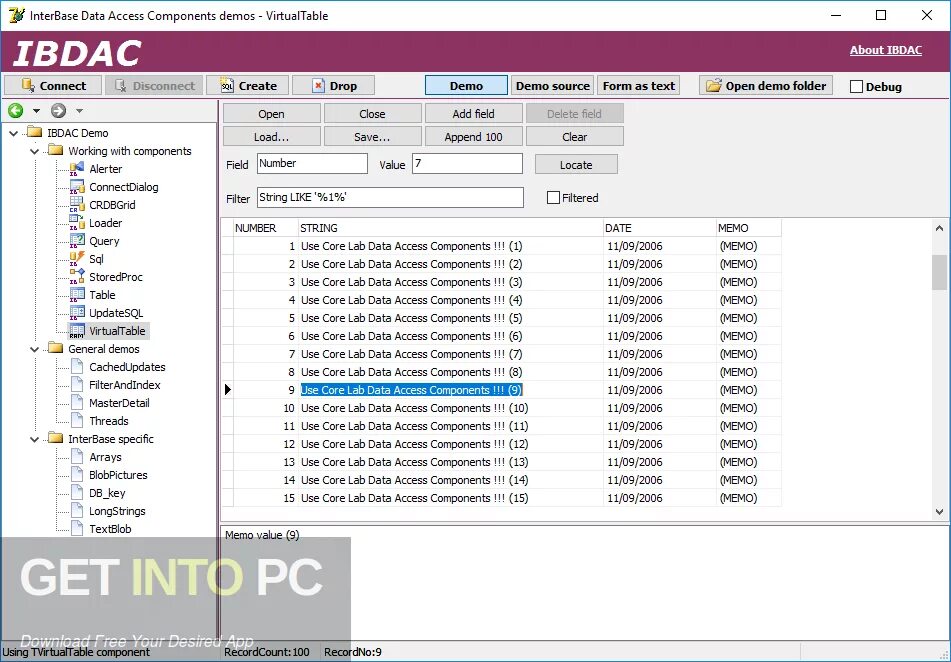Click the Loader component icon
This screenshot has height=662, width=951.
(x=77, y=223)
